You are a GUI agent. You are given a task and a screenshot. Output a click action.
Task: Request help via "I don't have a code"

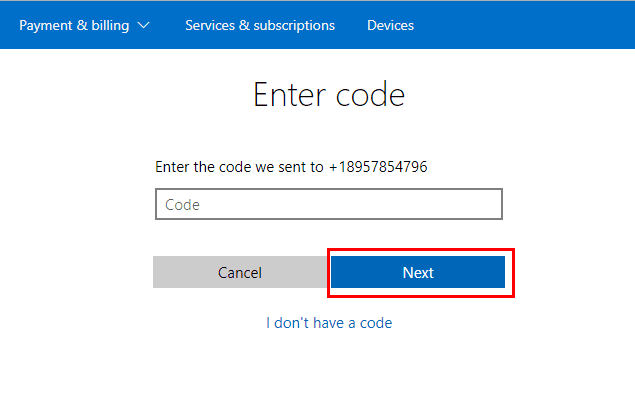click(329, 323)
